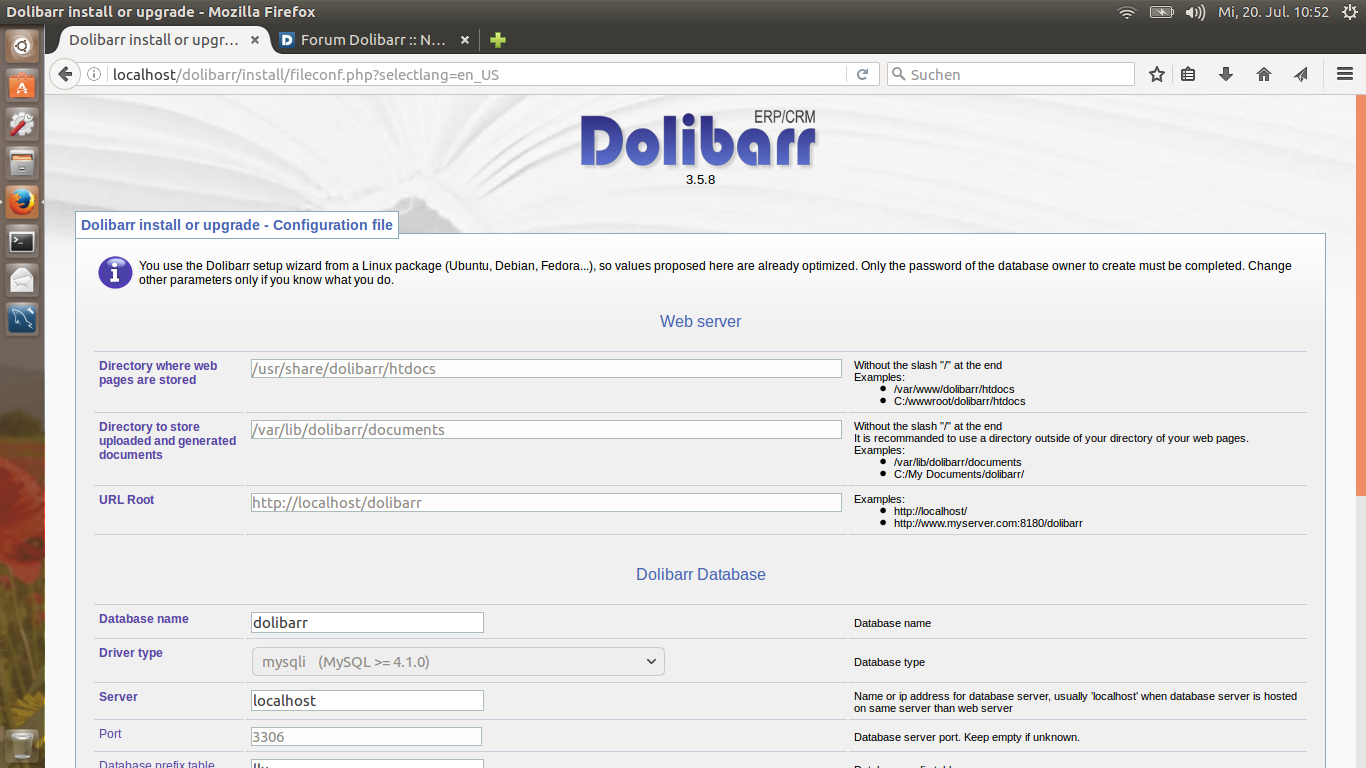Click the Web server section heading
This screenshot has height=768, width=1366.
click(701, 322)
